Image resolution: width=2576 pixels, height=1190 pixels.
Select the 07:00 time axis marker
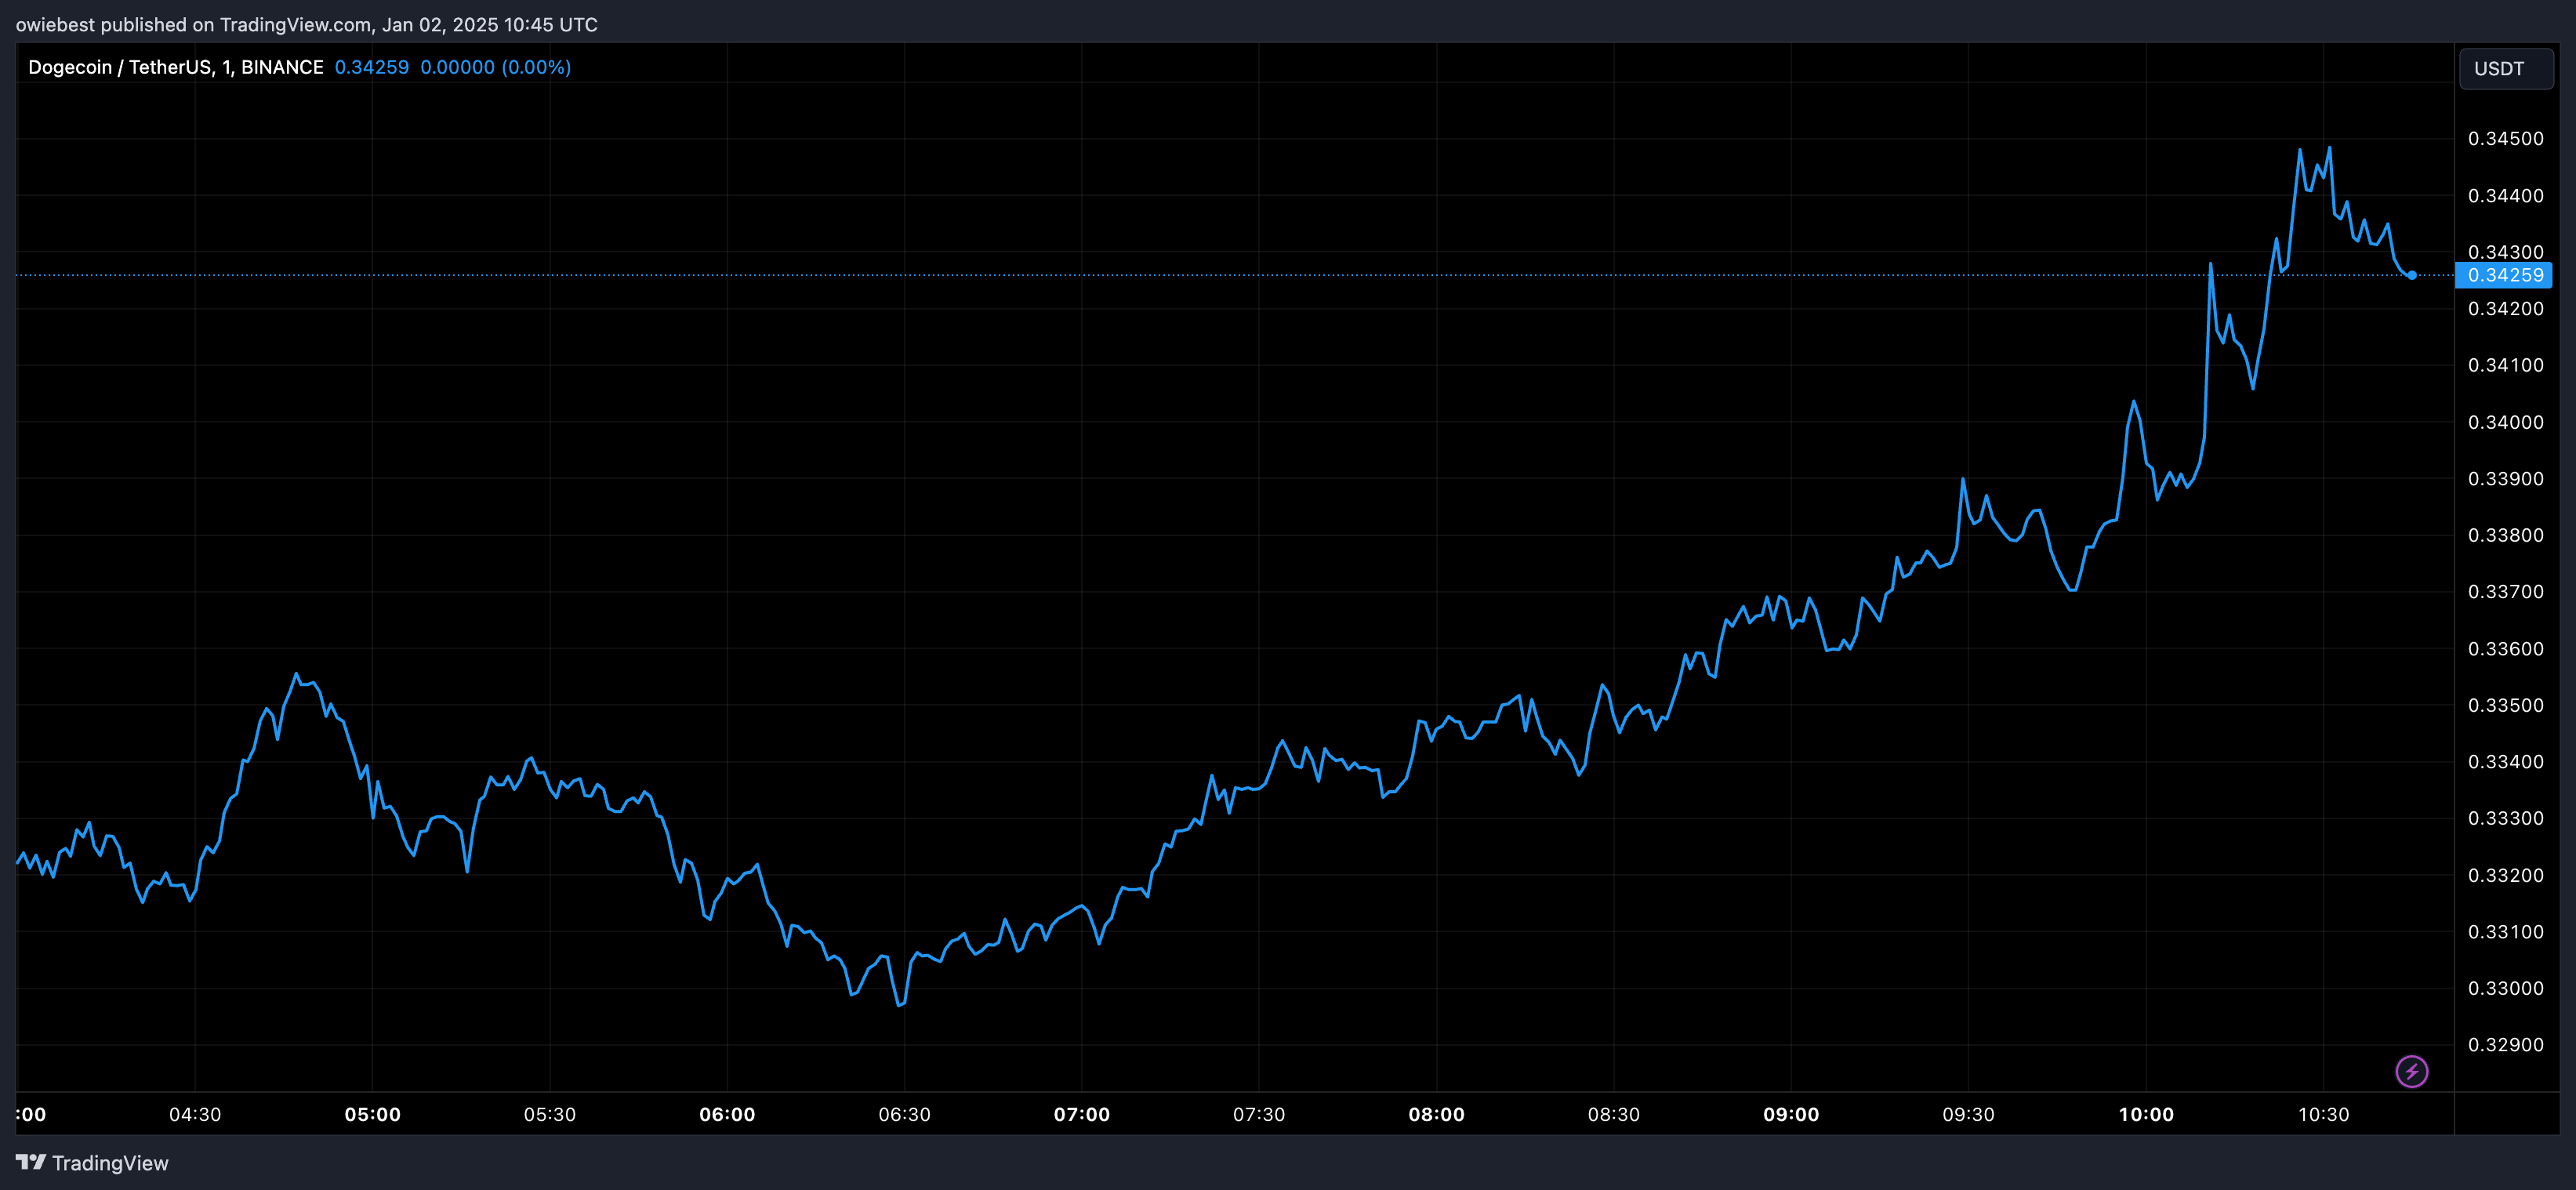click(x=1082, y=1114)
